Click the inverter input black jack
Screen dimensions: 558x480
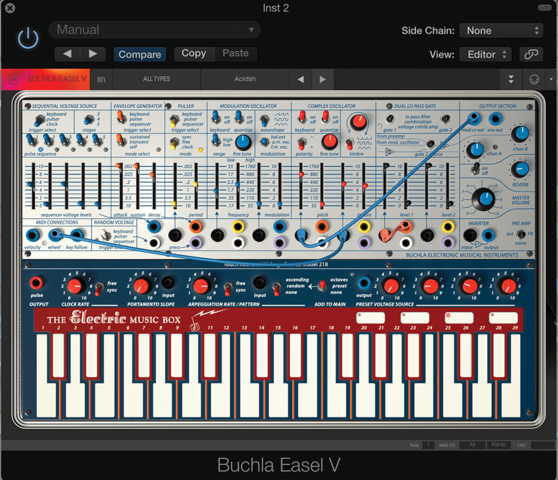point(470,235)
